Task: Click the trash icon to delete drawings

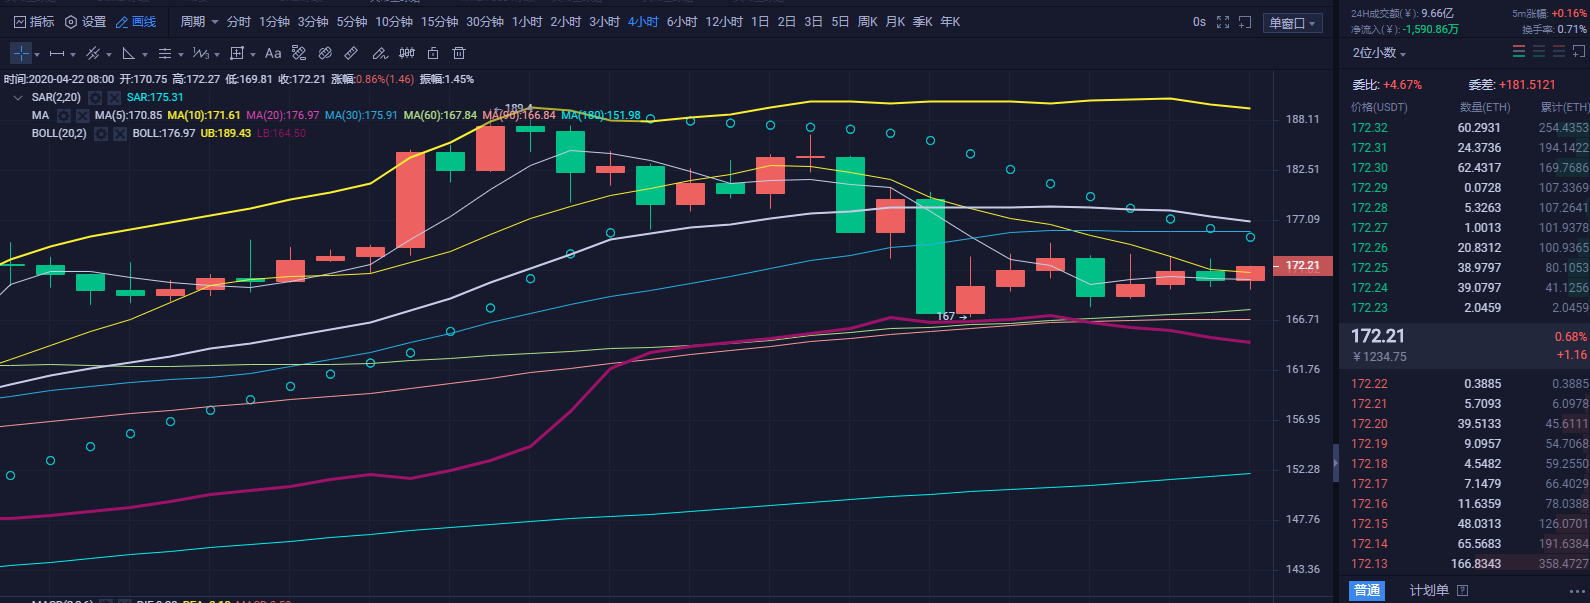Action: [459, 53]
